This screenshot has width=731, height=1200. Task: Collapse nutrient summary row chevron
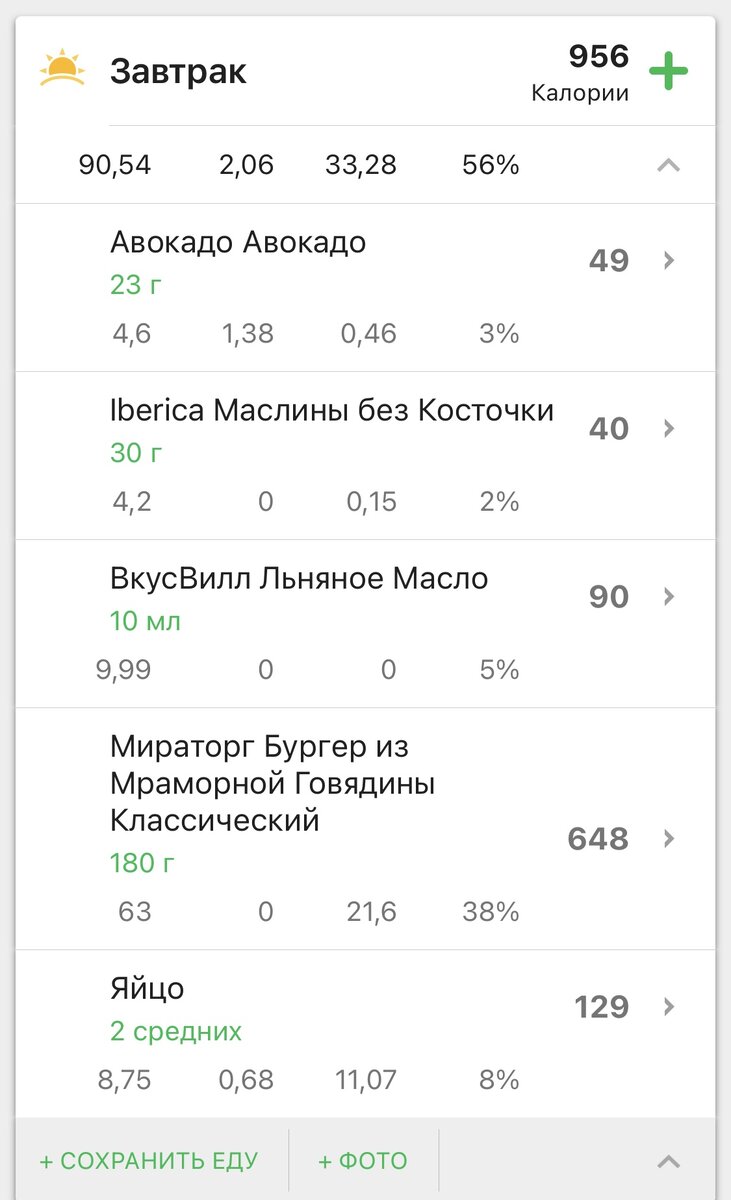[668, 166]
